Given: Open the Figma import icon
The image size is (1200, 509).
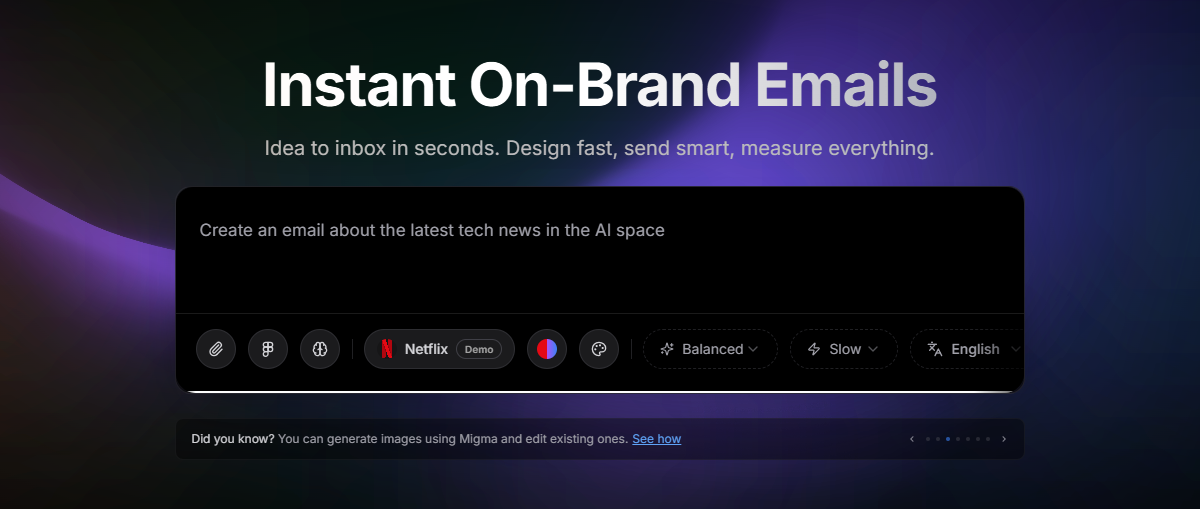Looking at the screenshot, I should (268, 349).
